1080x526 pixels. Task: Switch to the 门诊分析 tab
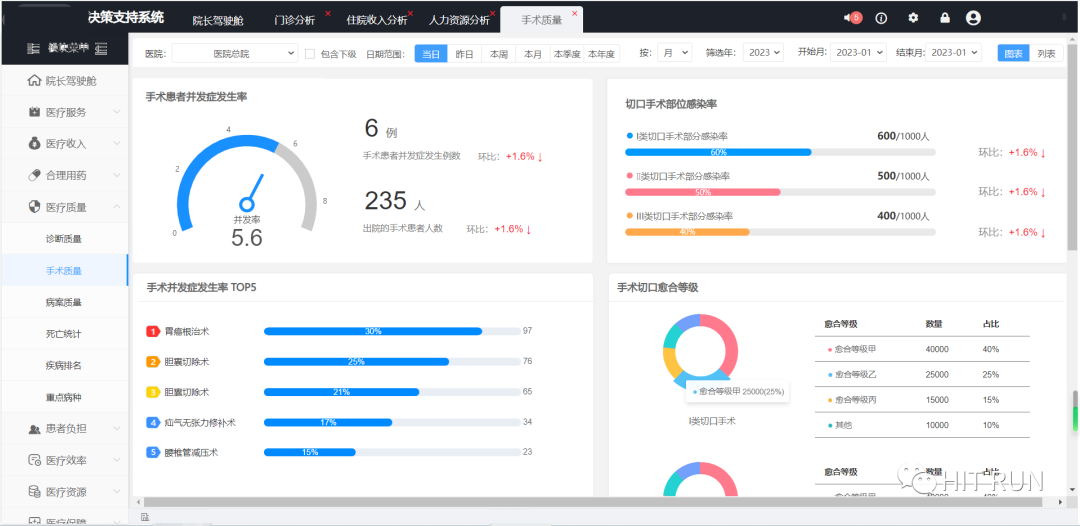(x=294, y=20)
